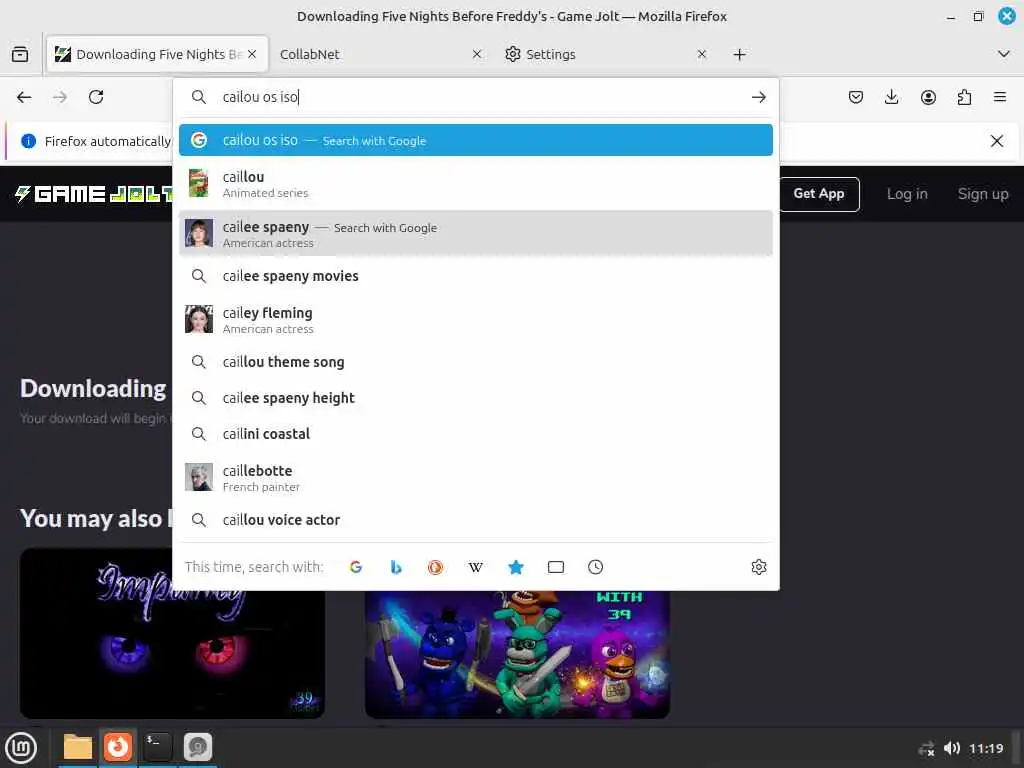
Task: Go back to the previous page
Action: [x=24, y=97]
